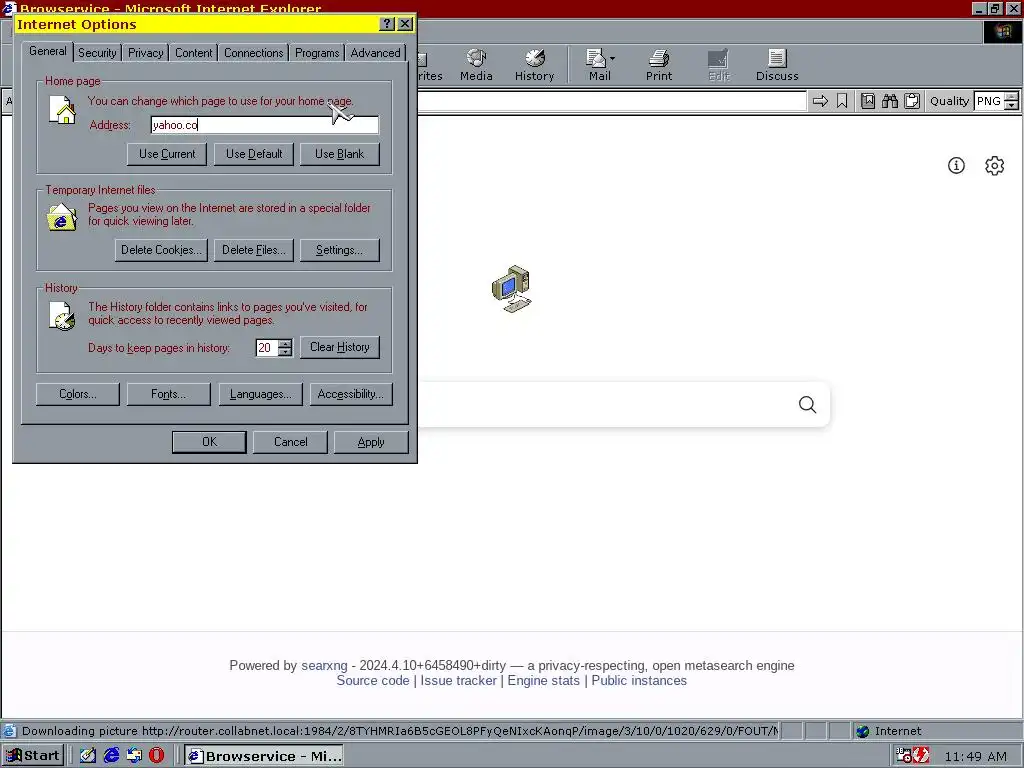Image resolution: width=1024 pixels, height=768 pixels.
Task: Open the History toolbar button
Action: pos(534,66)
